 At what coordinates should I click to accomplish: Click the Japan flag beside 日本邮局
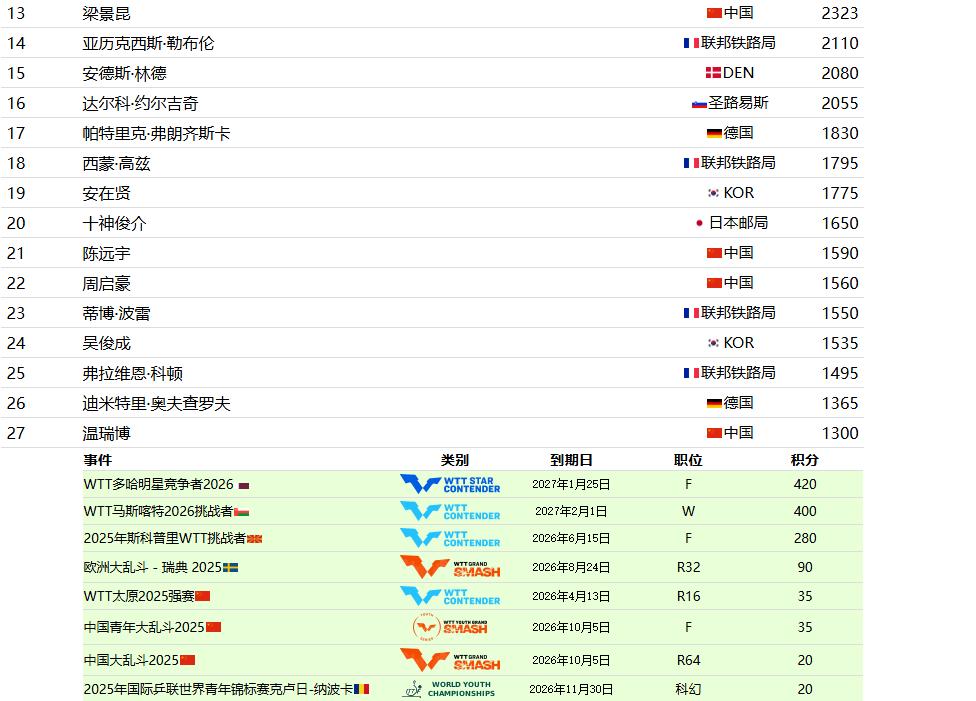coord(699,223)
